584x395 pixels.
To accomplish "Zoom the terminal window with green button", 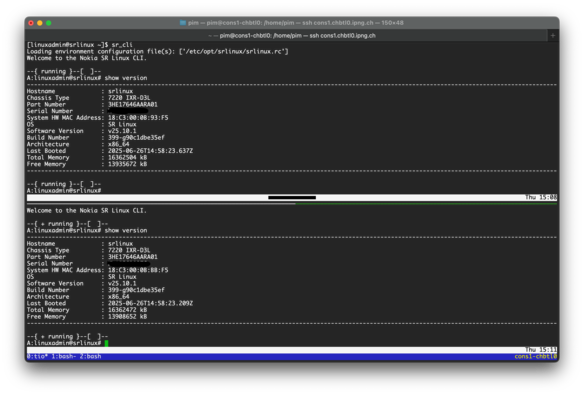I will (x=49, y=23).
